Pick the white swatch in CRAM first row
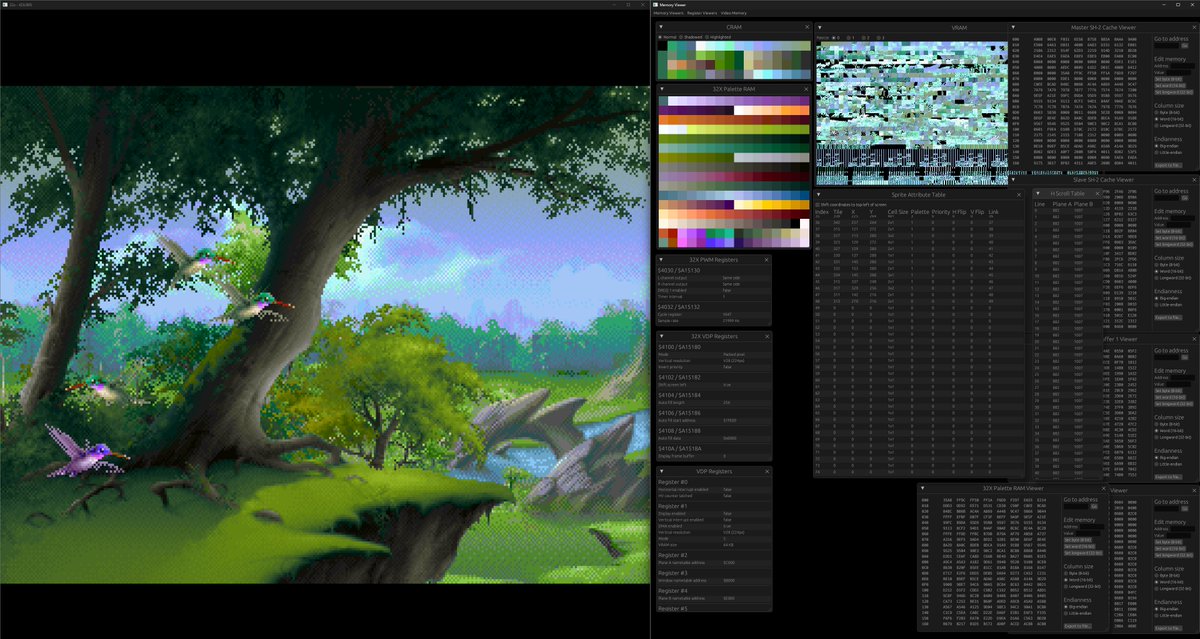 click(700, 47)
